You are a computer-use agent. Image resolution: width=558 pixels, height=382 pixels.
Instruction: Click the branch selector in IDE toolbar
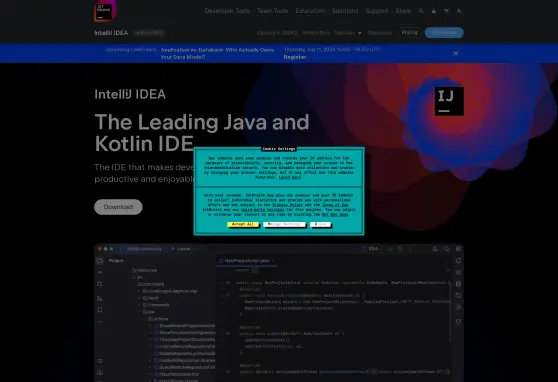tap(183, 249)
